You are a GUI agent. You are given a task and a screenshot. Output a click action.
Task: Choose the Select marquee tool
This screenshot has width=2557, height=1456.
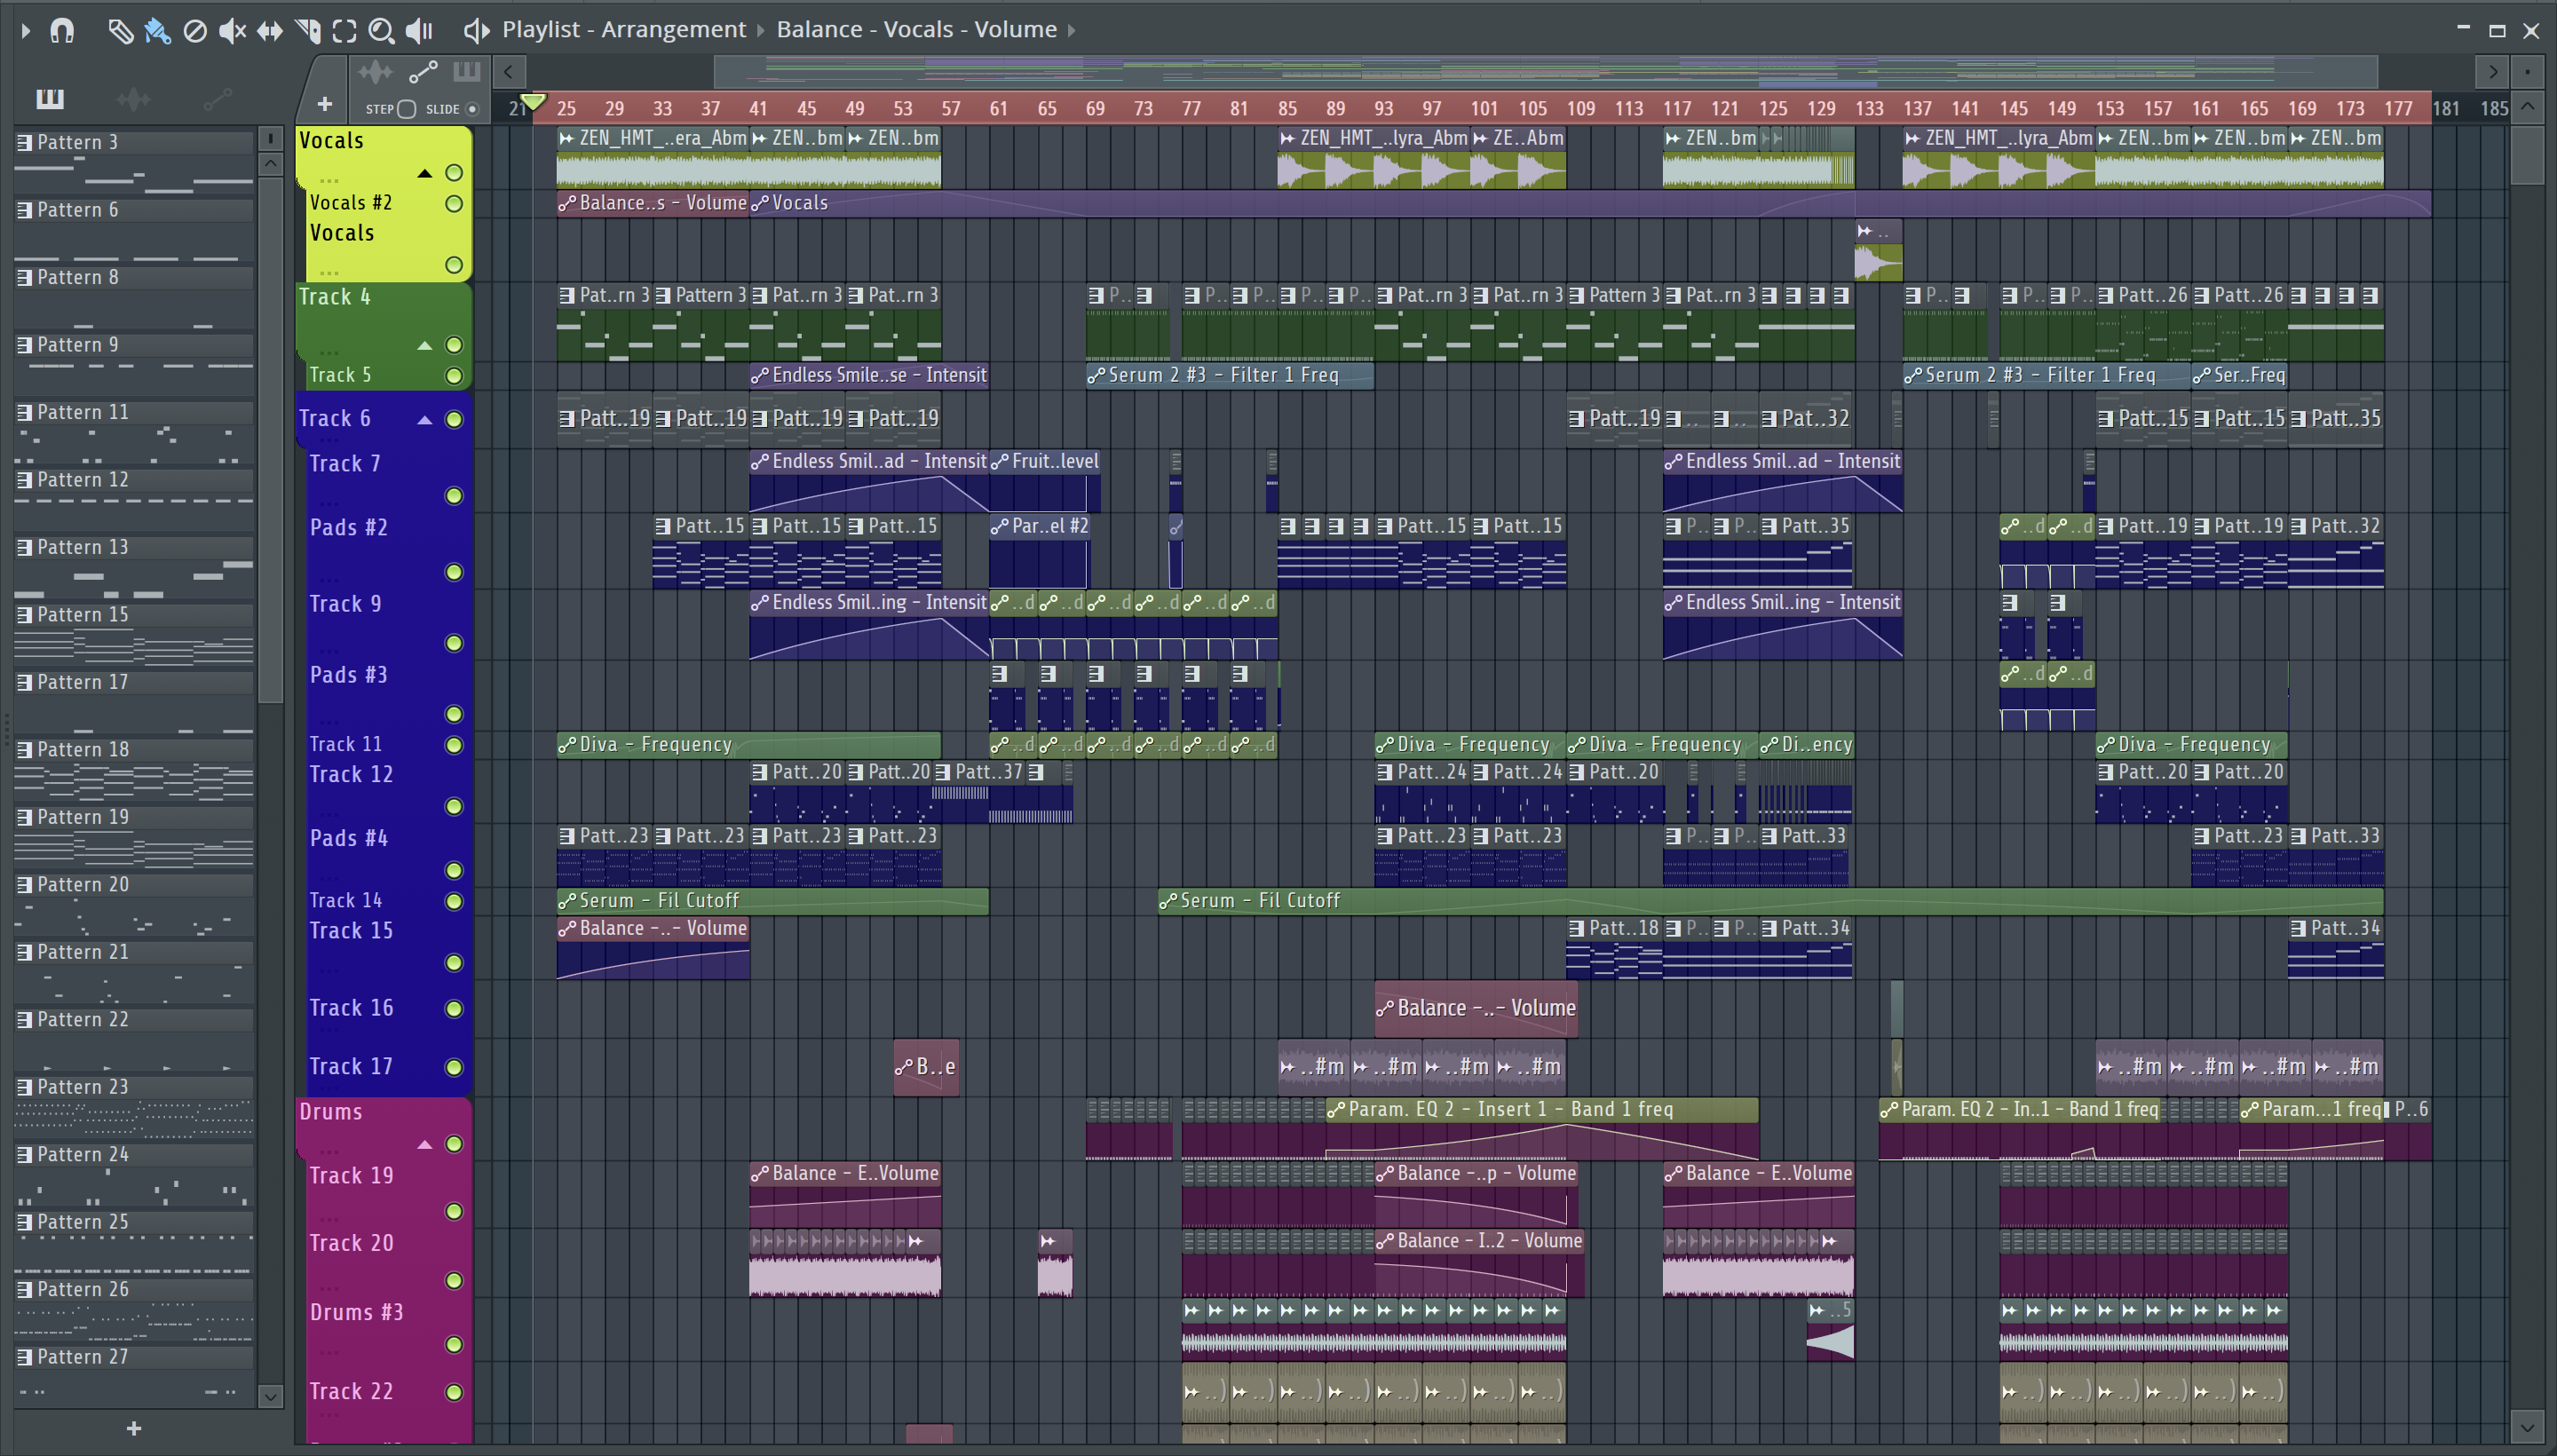344,31
